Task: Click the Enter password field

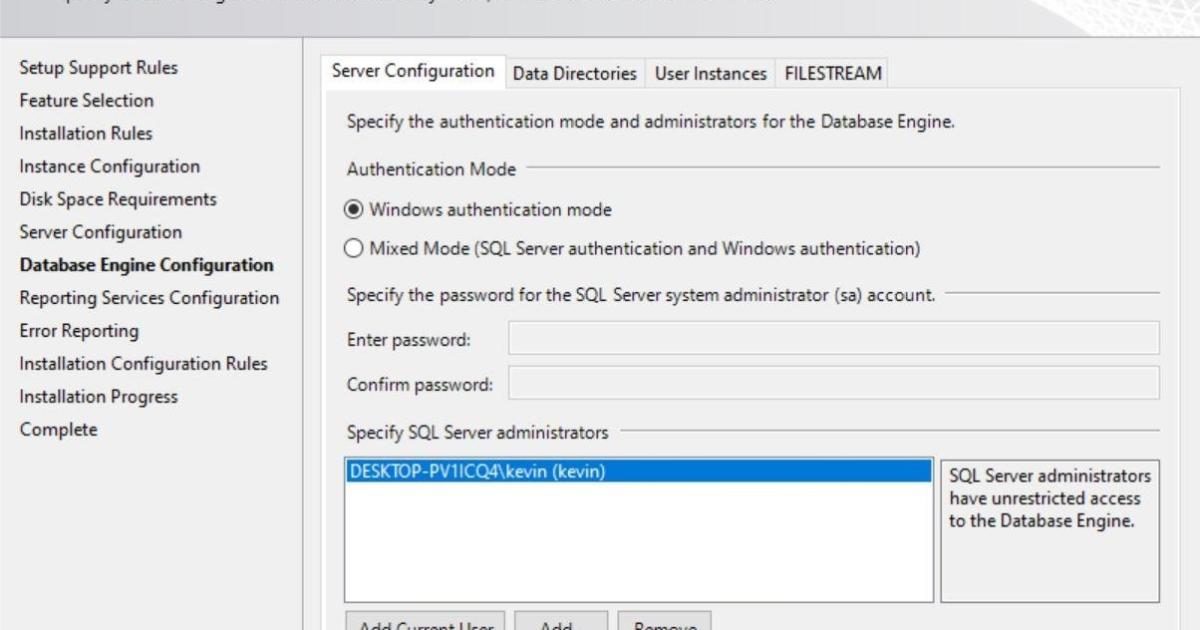Action: point(833,338)
